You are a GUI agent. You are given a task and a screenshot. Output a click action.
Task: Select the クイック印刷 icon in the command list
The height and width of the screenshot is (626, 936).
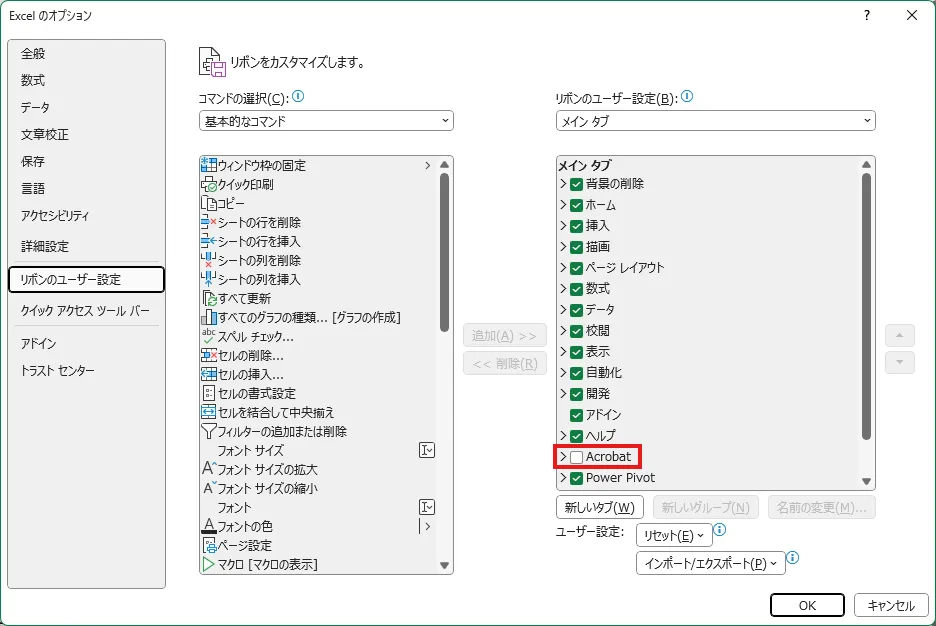click(x=209, y=184)
